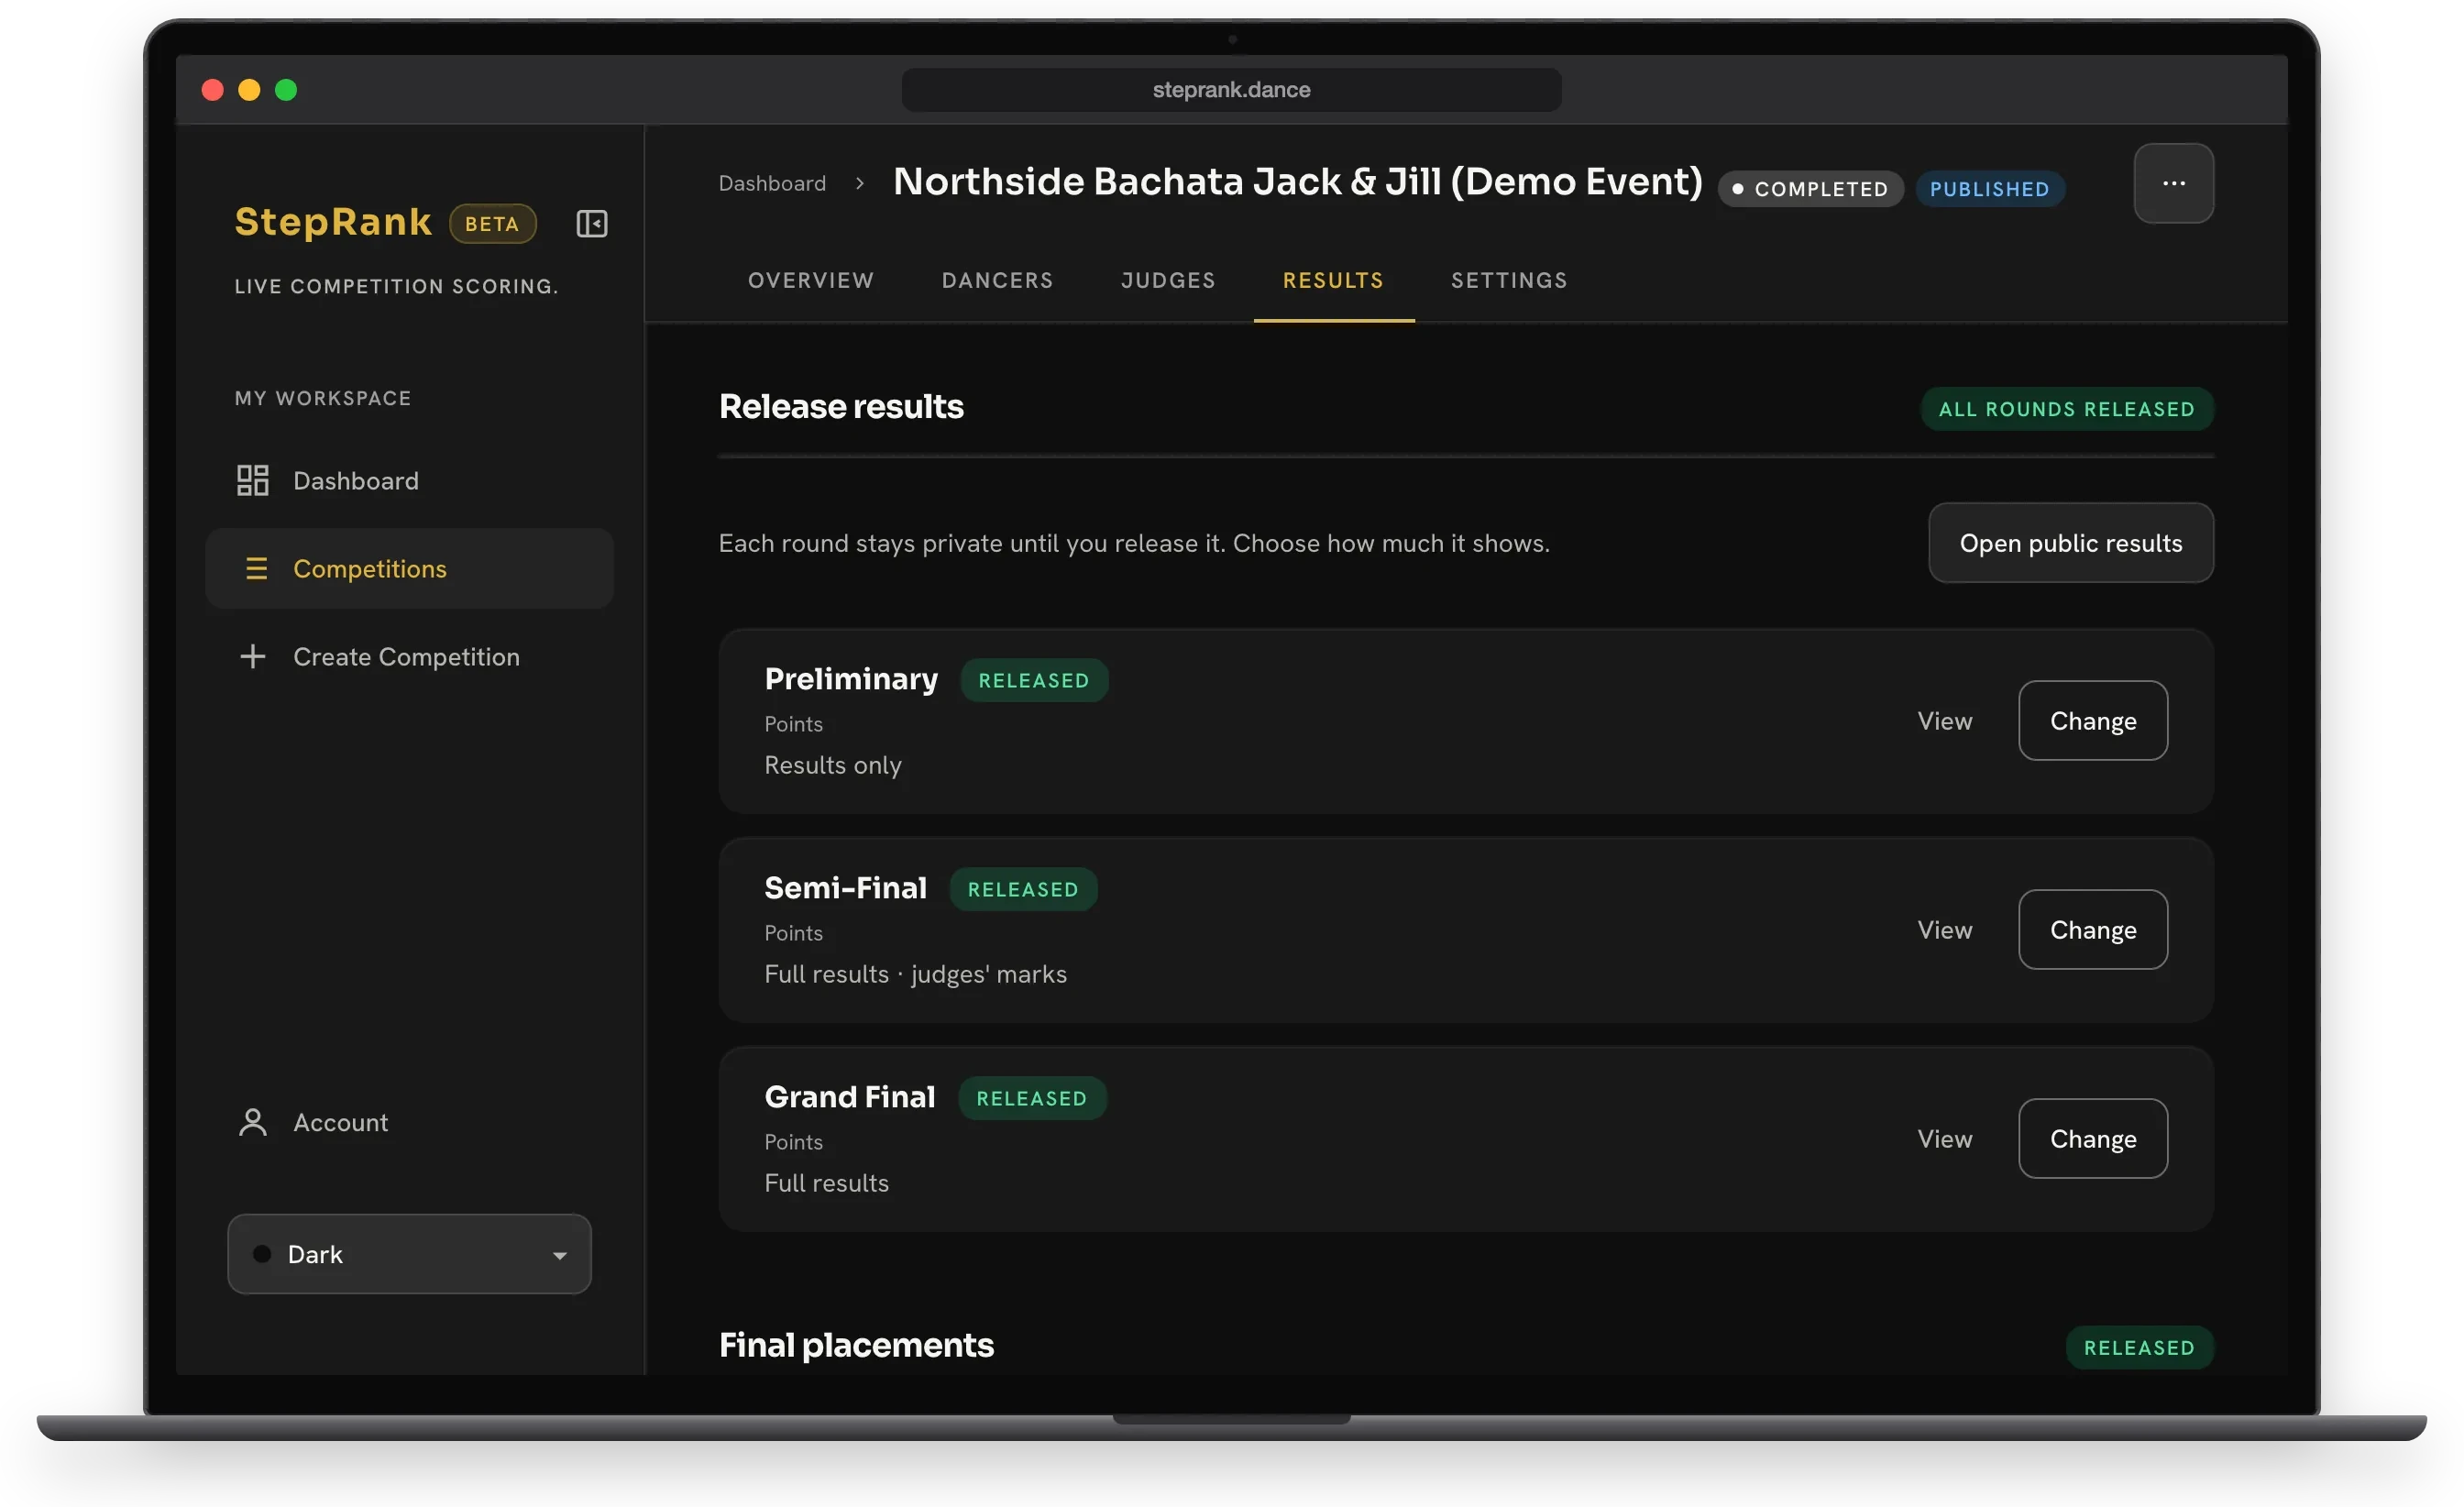Click the BETA badge

pos(493,224)
